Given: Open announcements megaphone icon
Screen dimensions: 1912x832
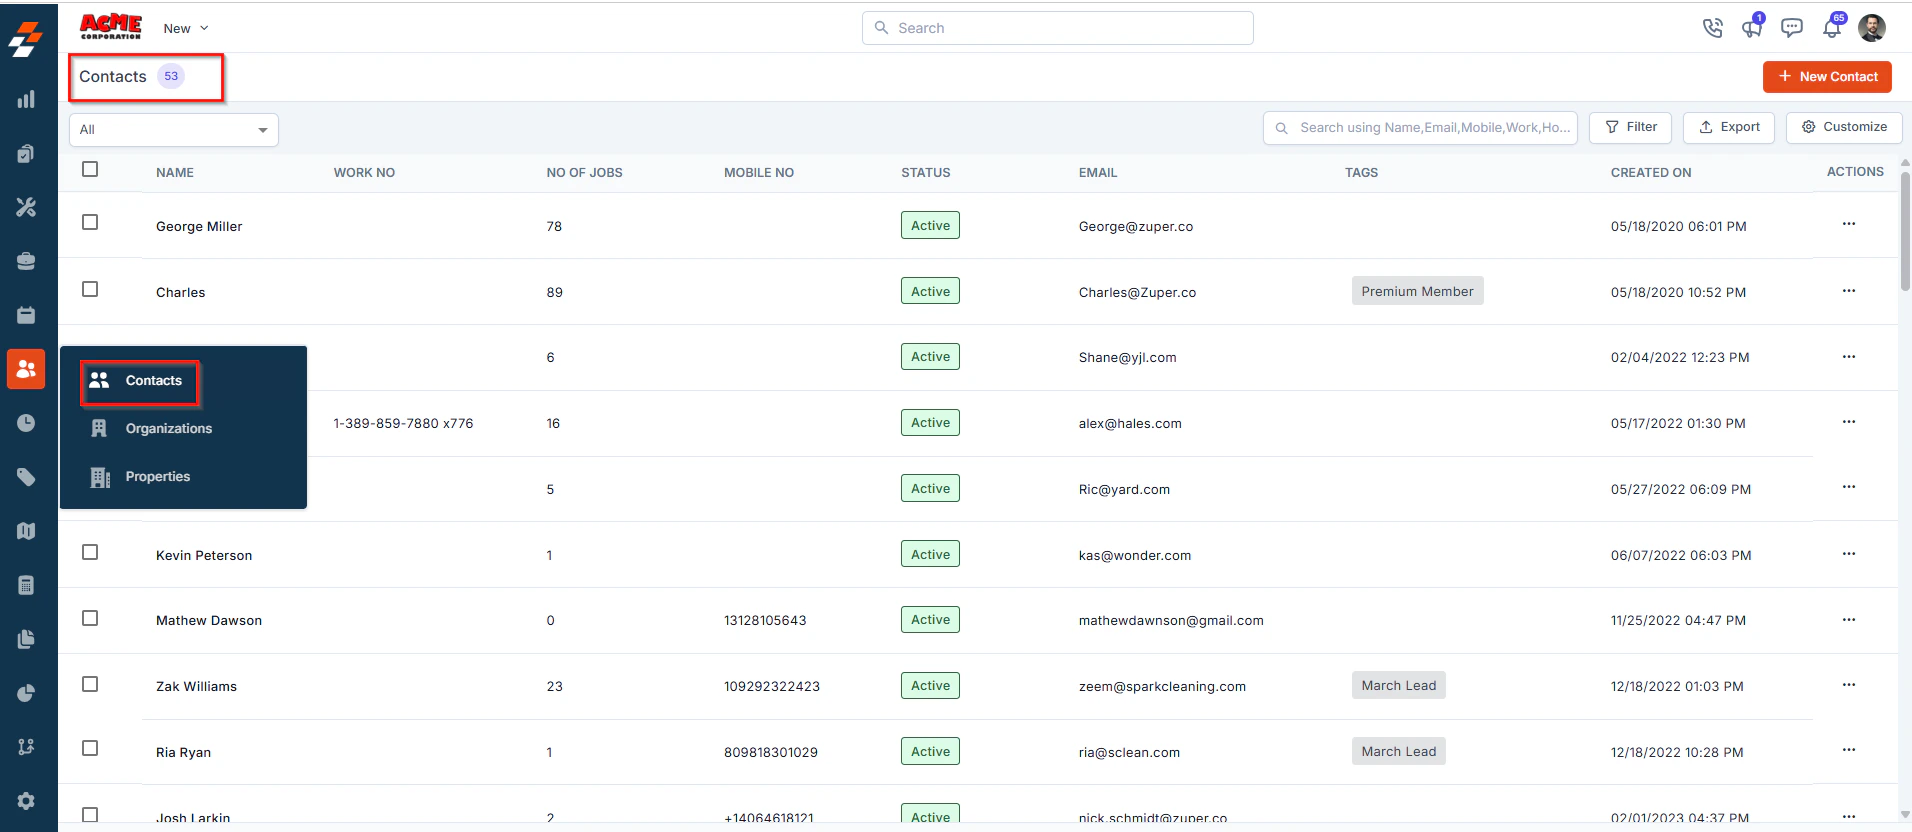Looking at the screenshot, I should (1752, 27).
